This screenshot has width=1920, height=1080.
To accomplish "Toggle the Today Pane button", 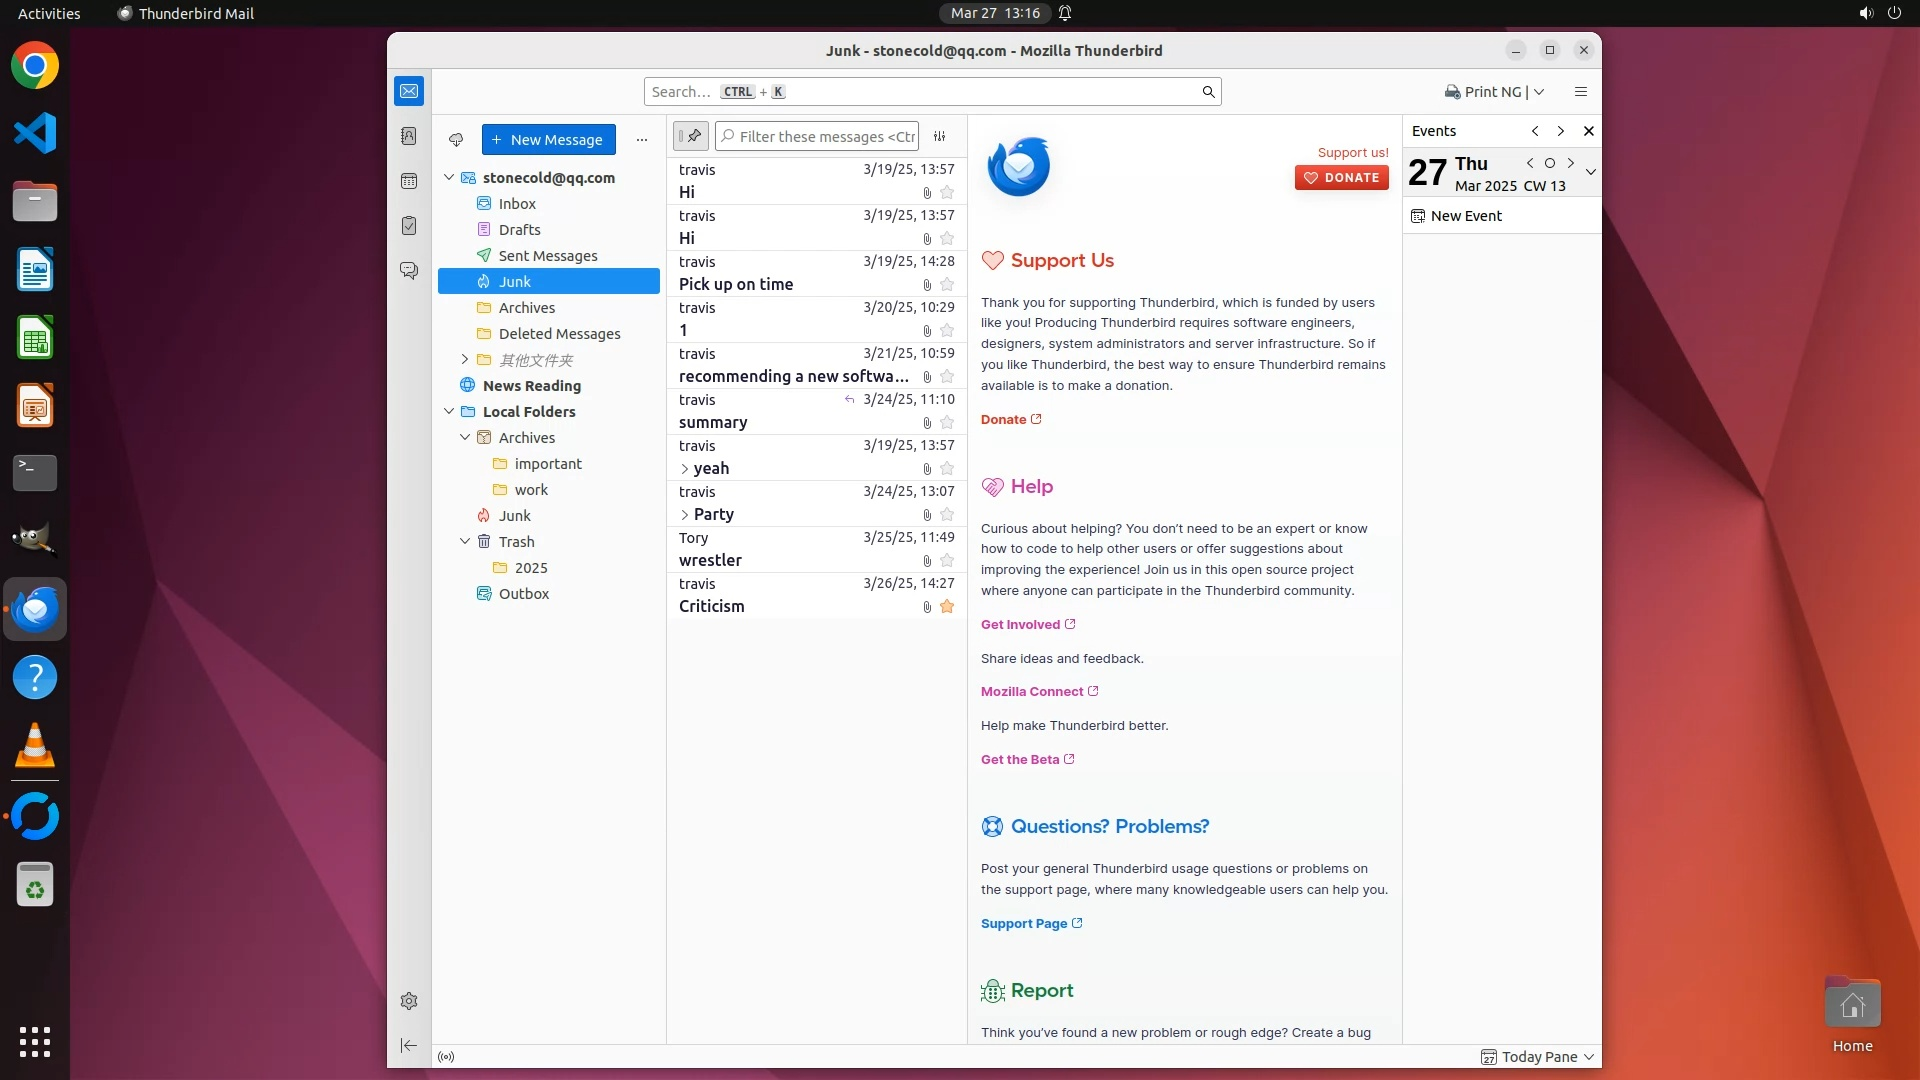I will point(1538,1057).
